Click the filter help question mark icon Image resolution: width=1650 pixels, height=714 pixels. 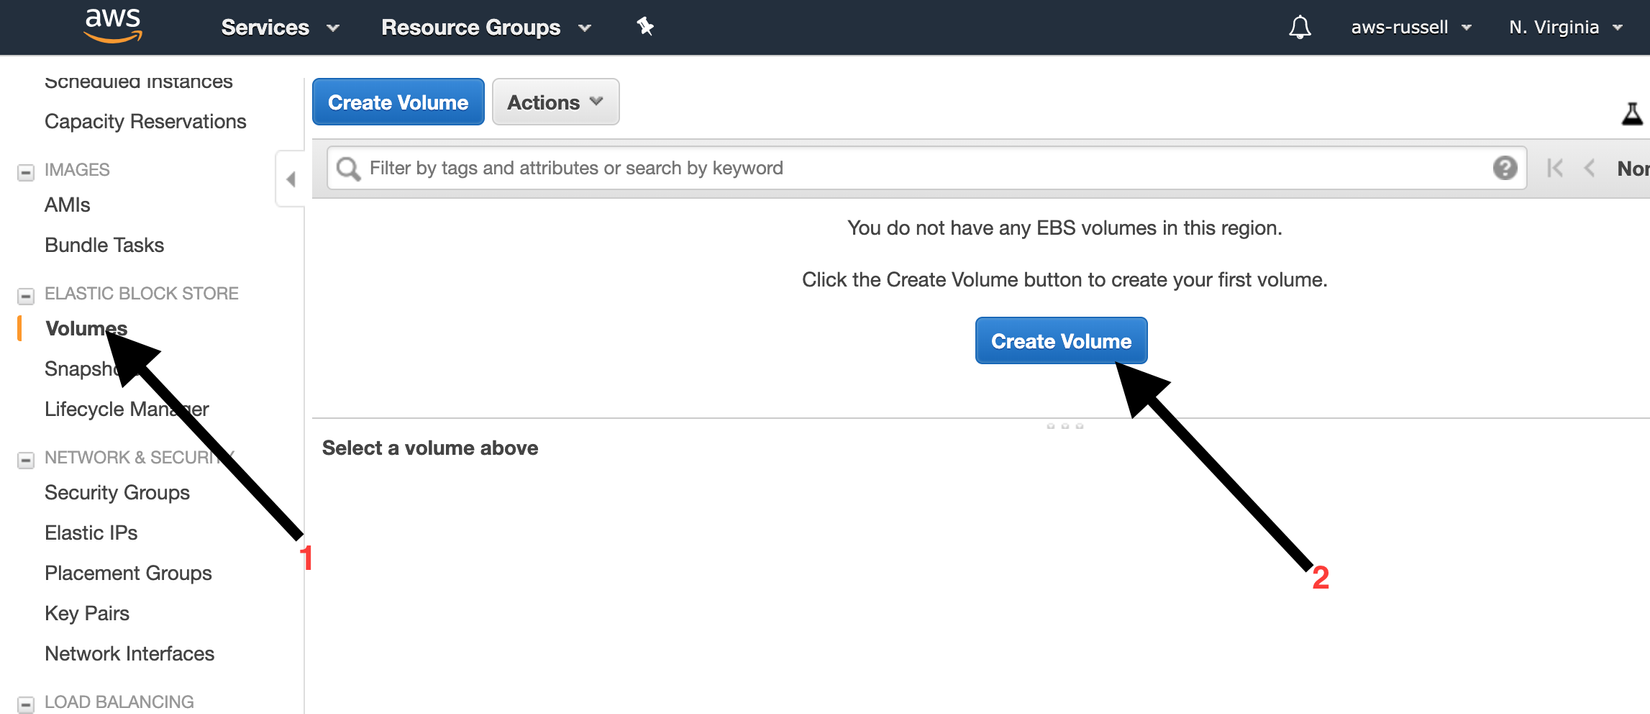(x=1505, y=168)
